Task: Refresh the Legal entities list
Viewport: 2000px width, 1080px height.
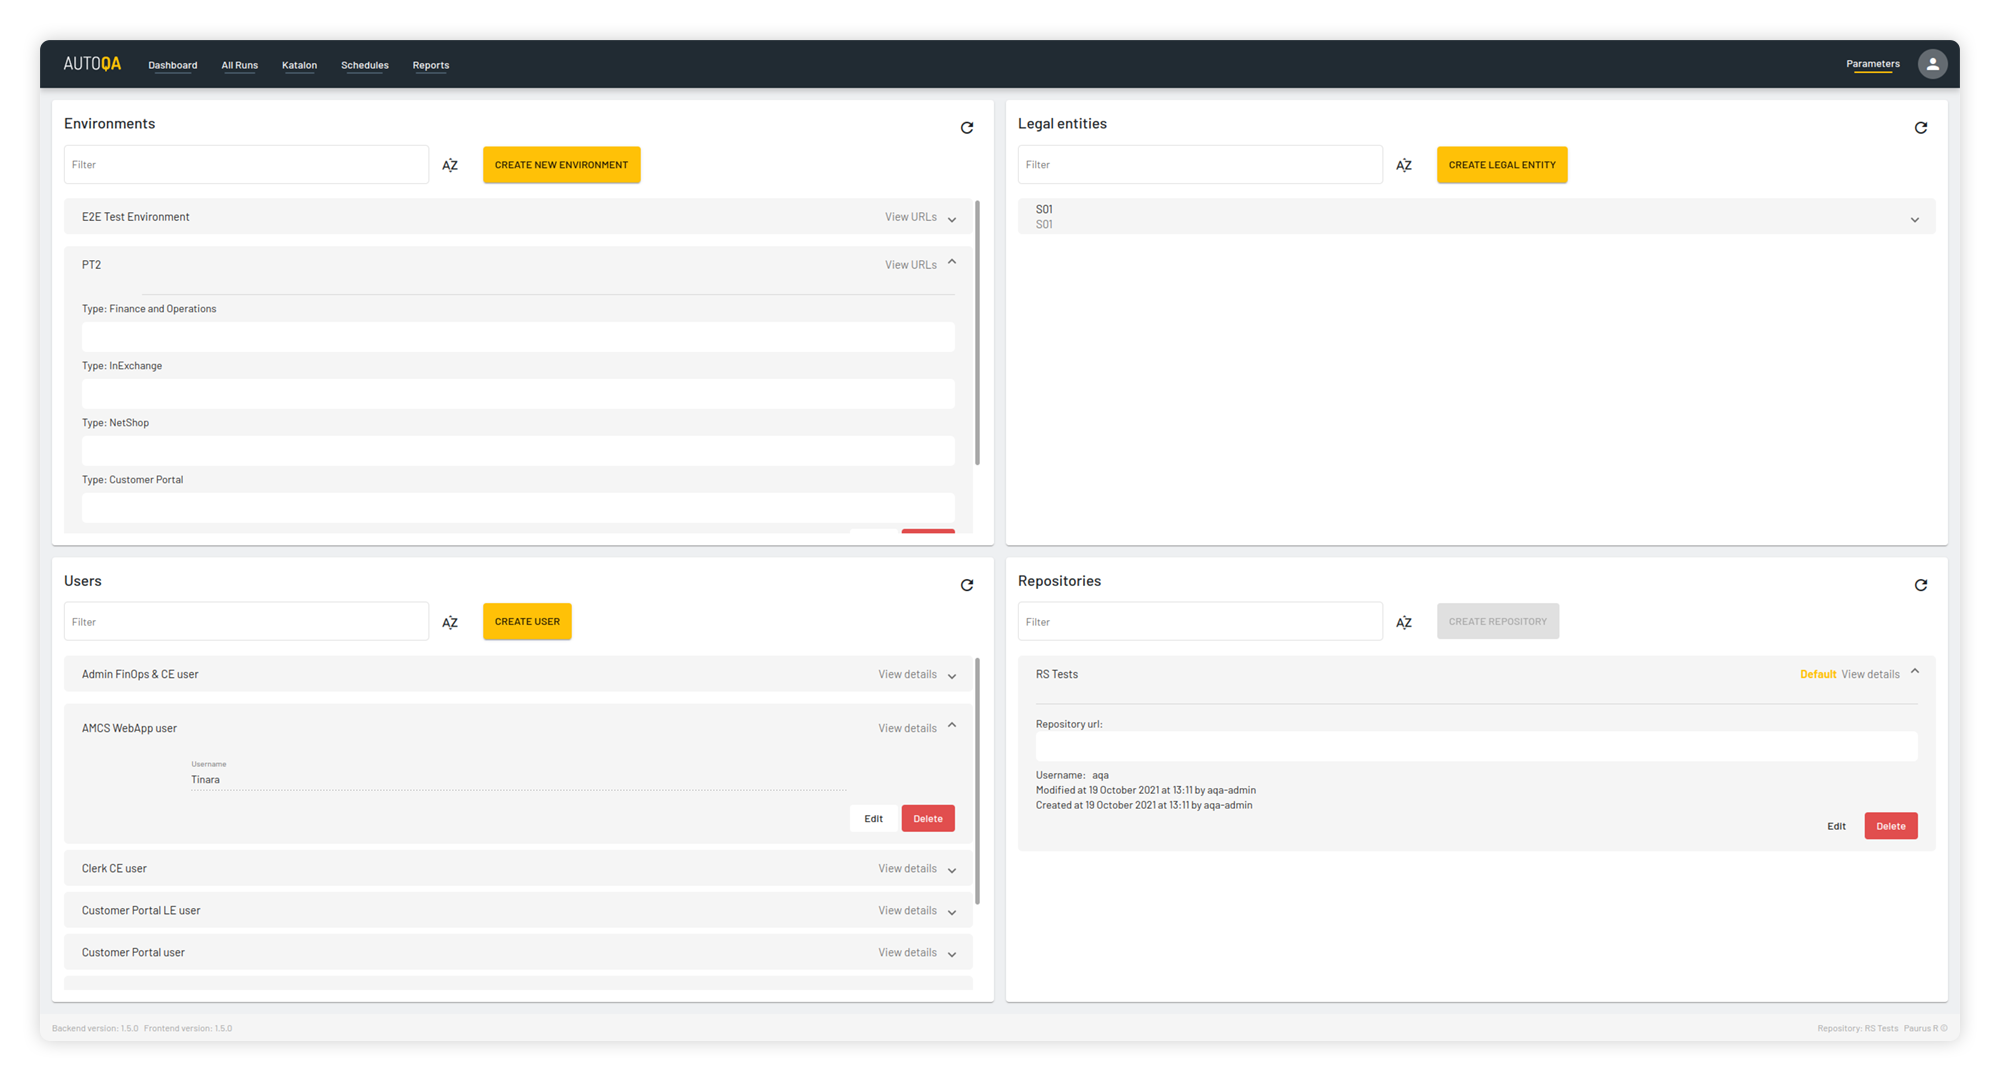Action: click(x=1920, y=128)
